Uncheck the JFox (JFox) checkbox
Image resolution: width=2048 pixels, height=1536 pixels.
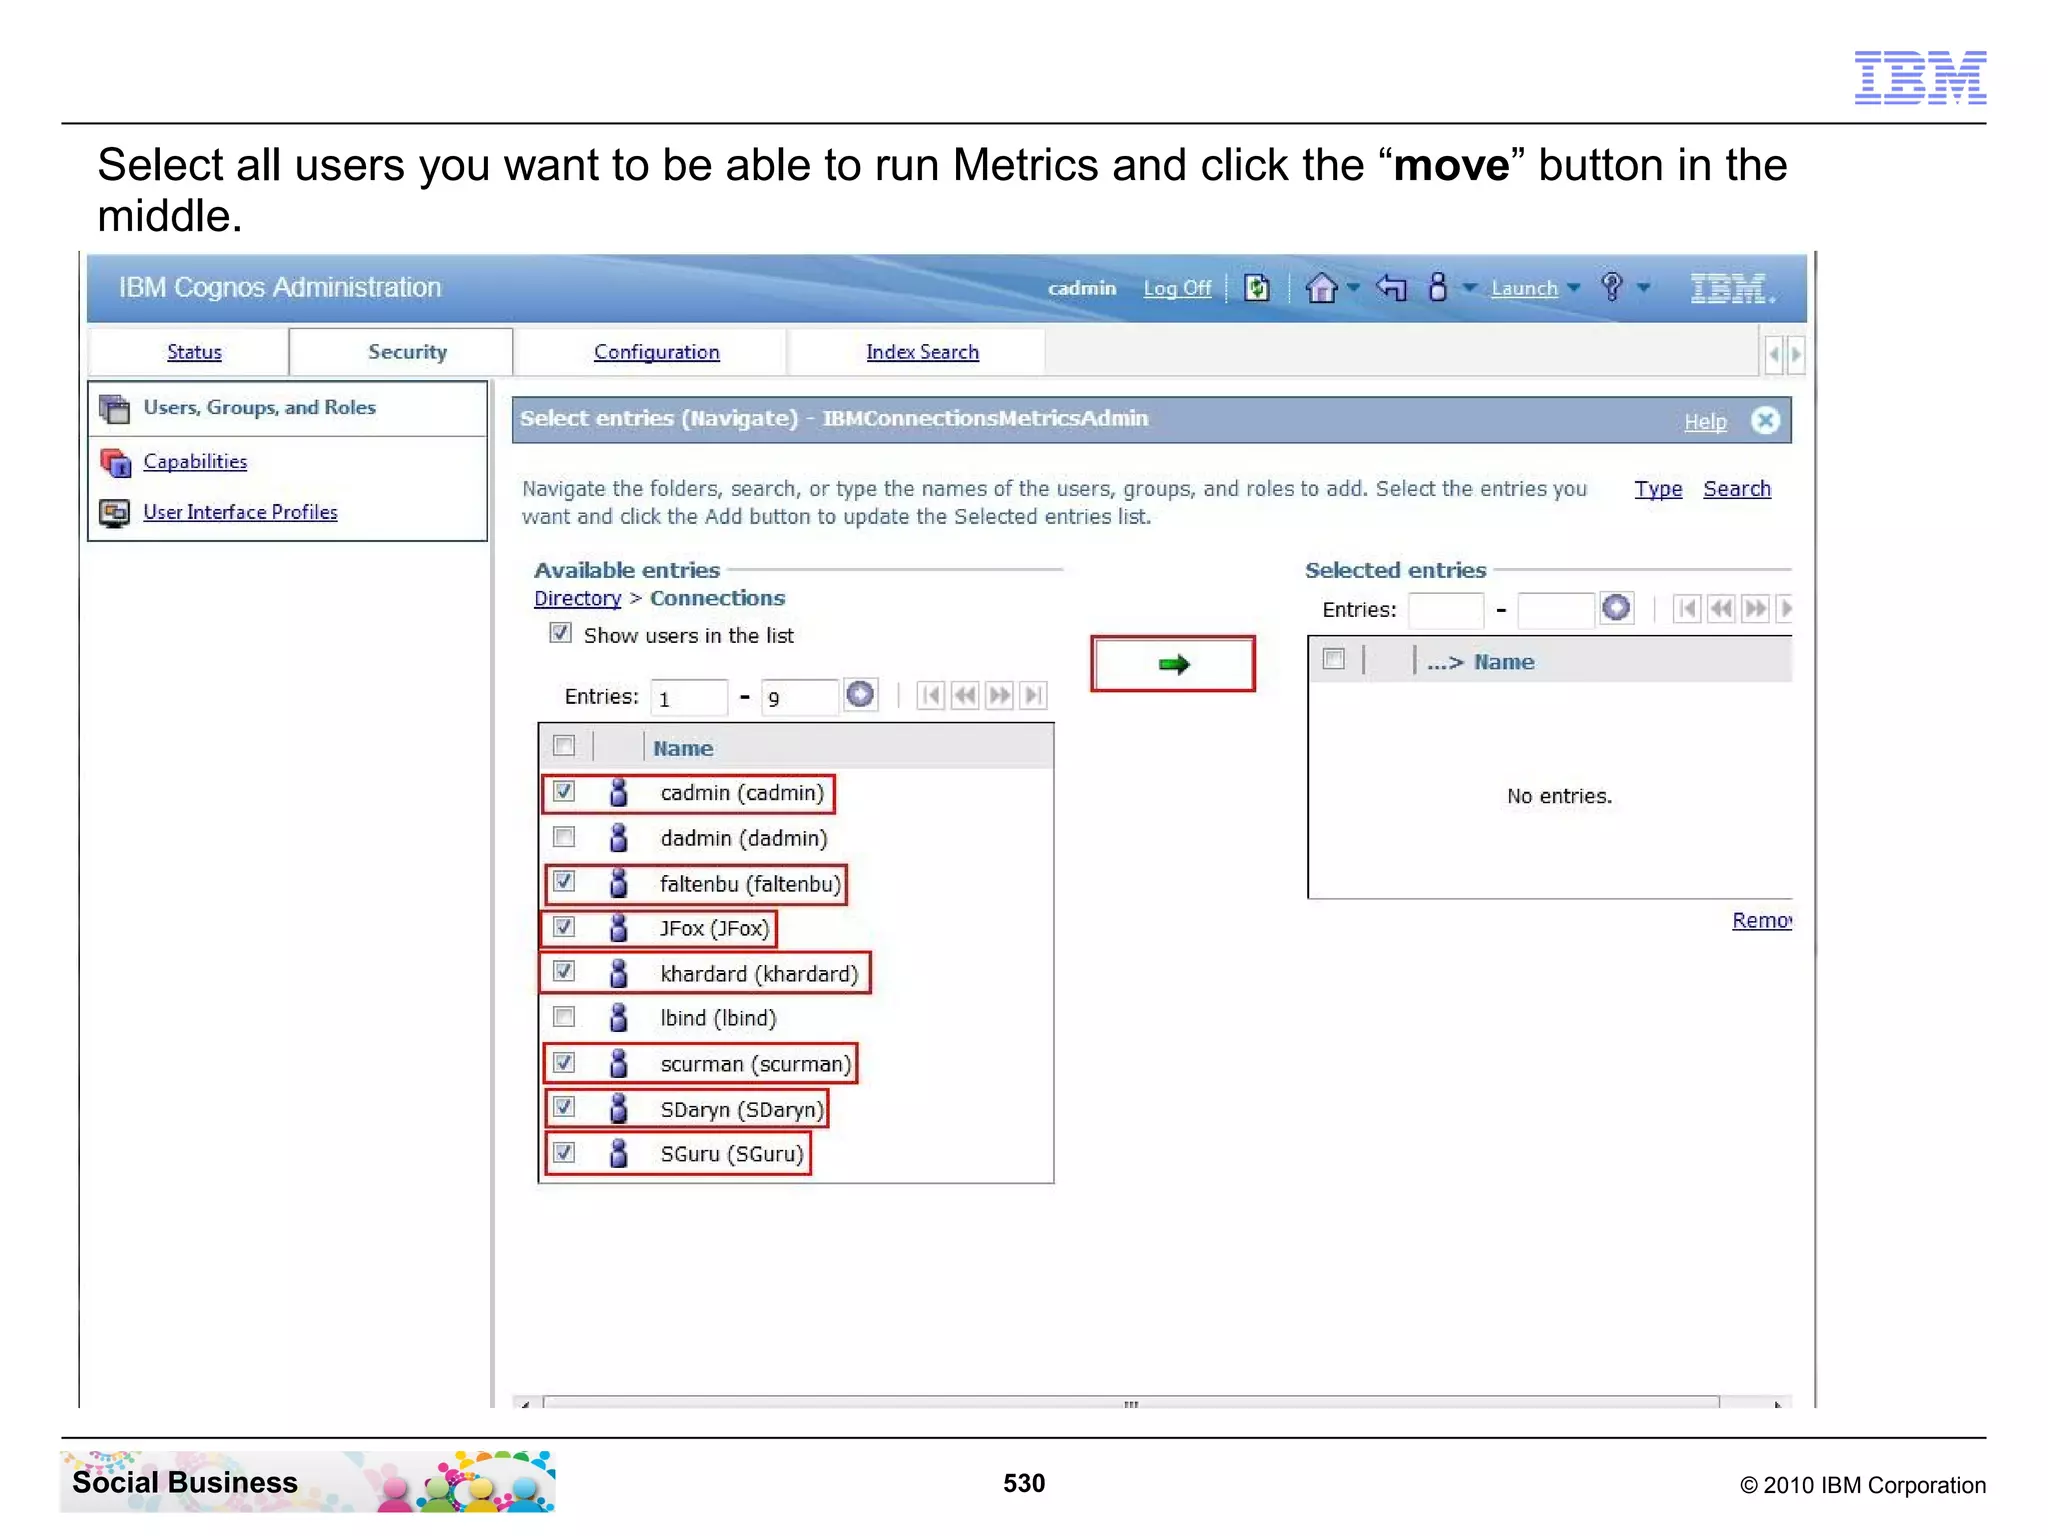564,926
